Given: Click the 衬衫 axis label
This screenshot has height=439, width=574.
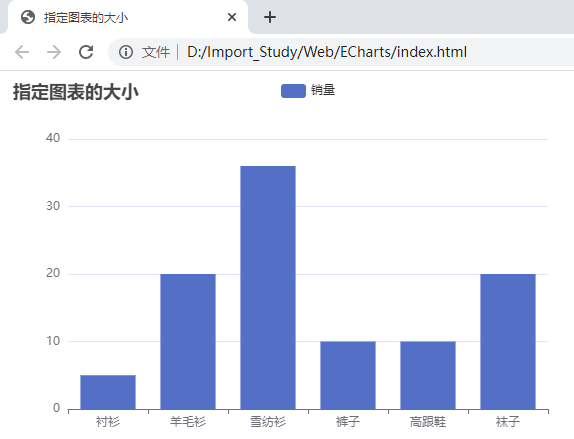Looking at the screenshot, I should click(x=108, y=422).
